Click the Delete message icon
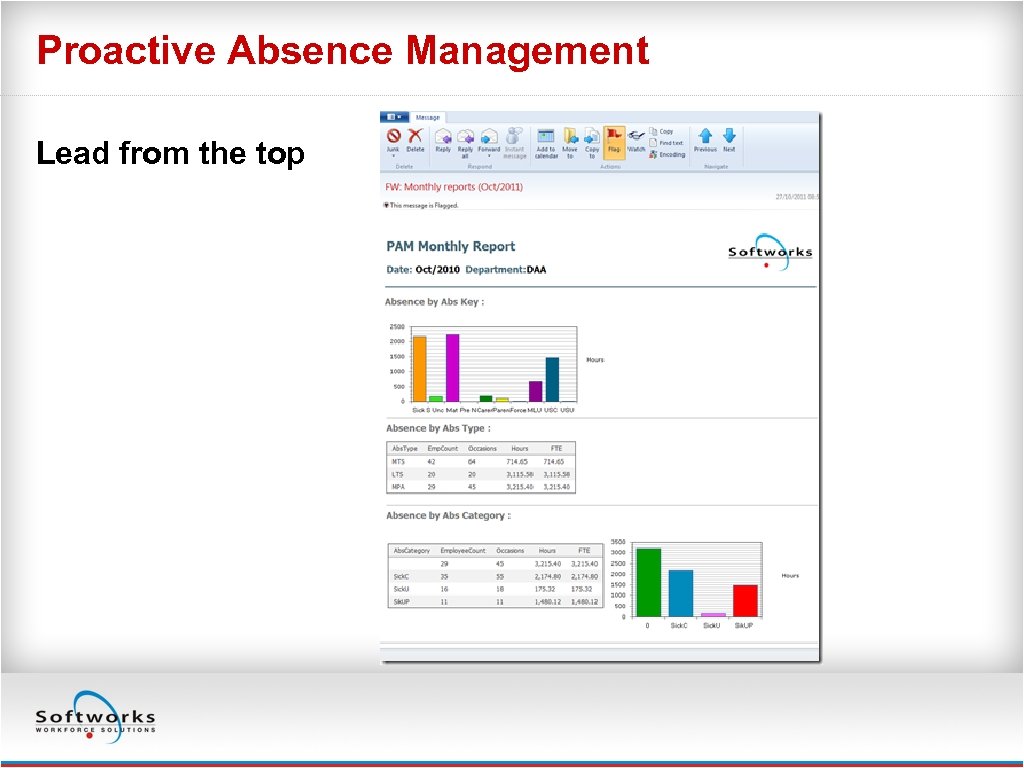1024x768 pixels. 415,136
